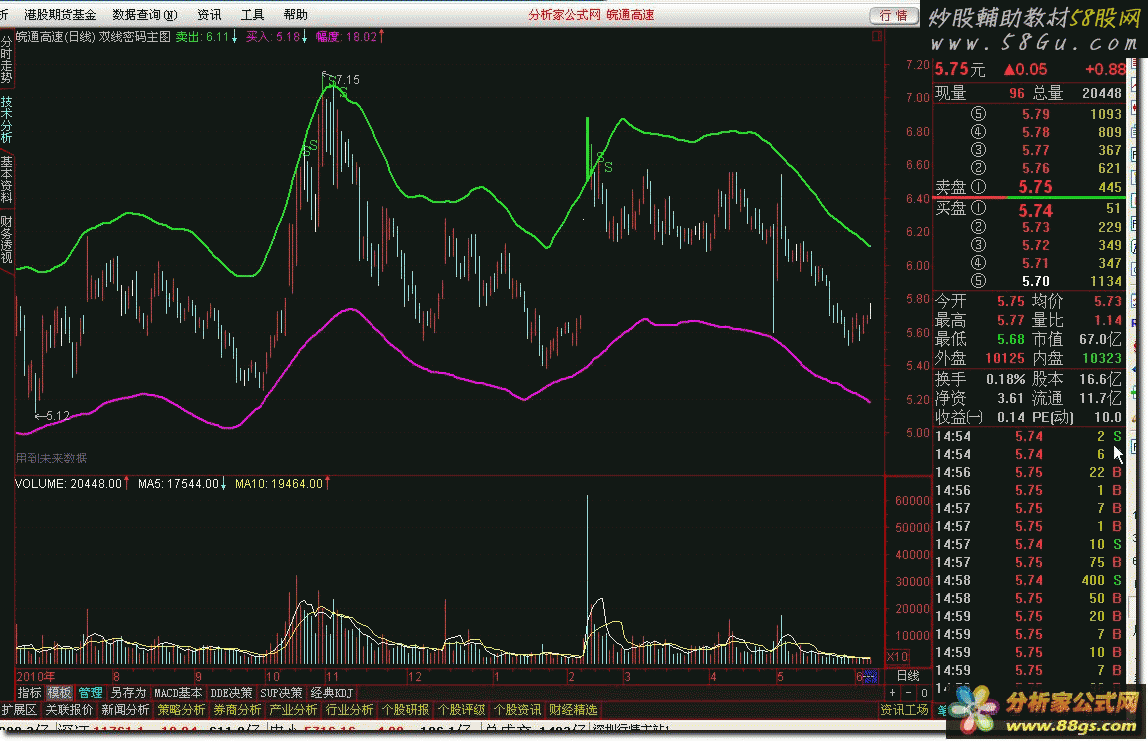Screen dimensions: 1148x741
Task: Select the 模板 tab below the chart
Action: [x=59, y=693]
